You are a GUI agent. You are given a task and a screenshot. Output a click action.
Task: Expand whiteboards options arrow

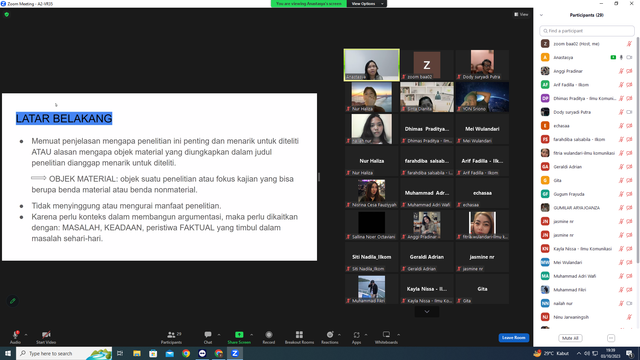(x=398, y=335)
